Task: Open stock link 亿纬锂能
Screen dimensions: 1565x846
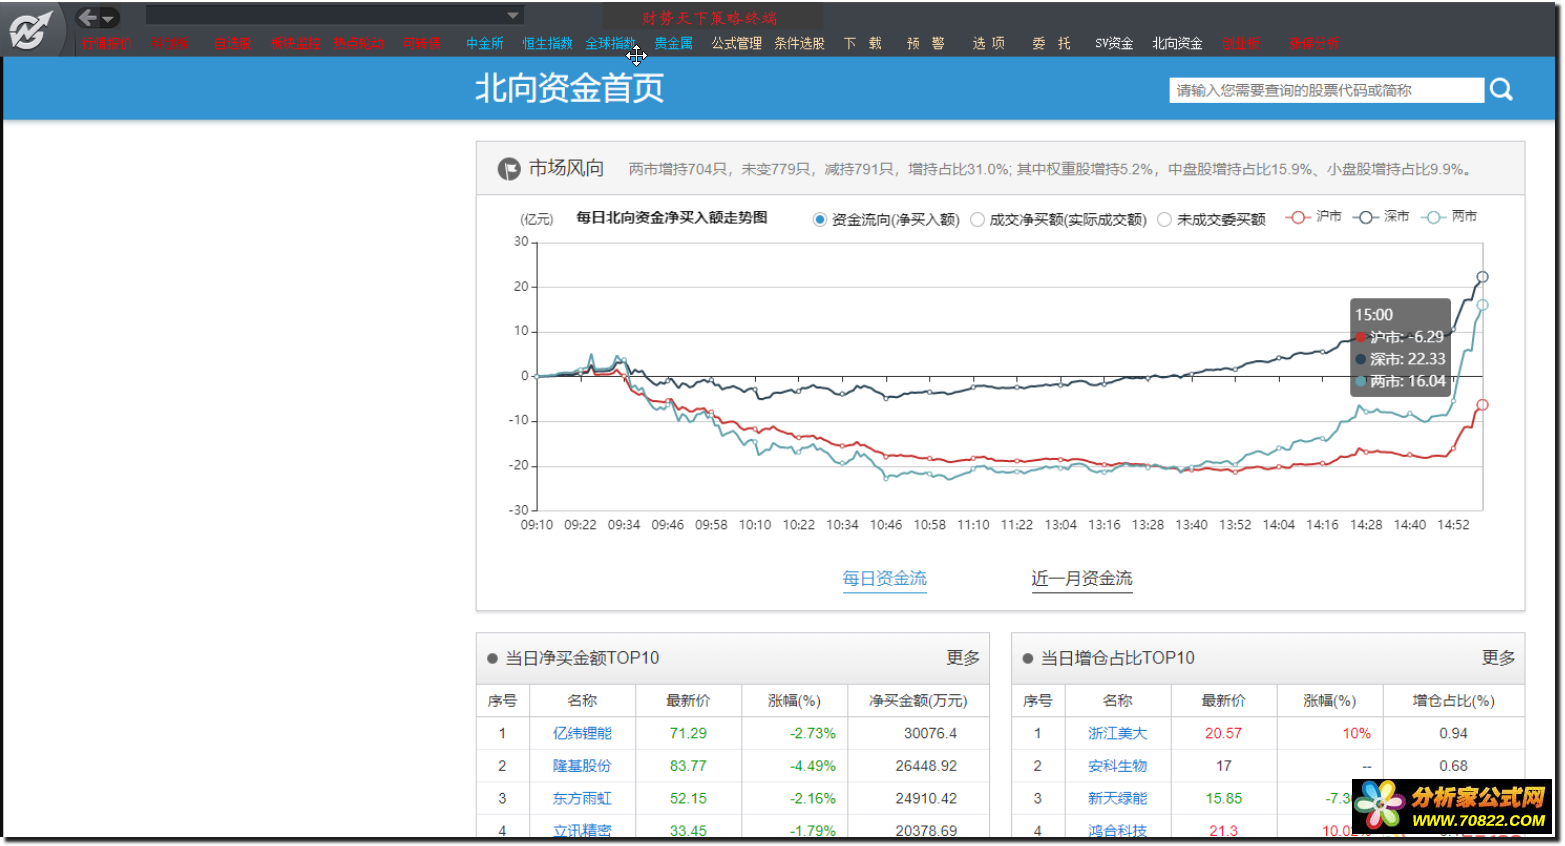Action: [582, 733]
